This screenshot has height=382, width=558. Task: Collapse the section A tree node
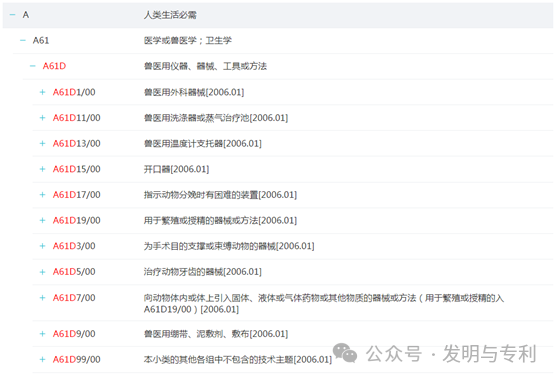click(12, 15)
